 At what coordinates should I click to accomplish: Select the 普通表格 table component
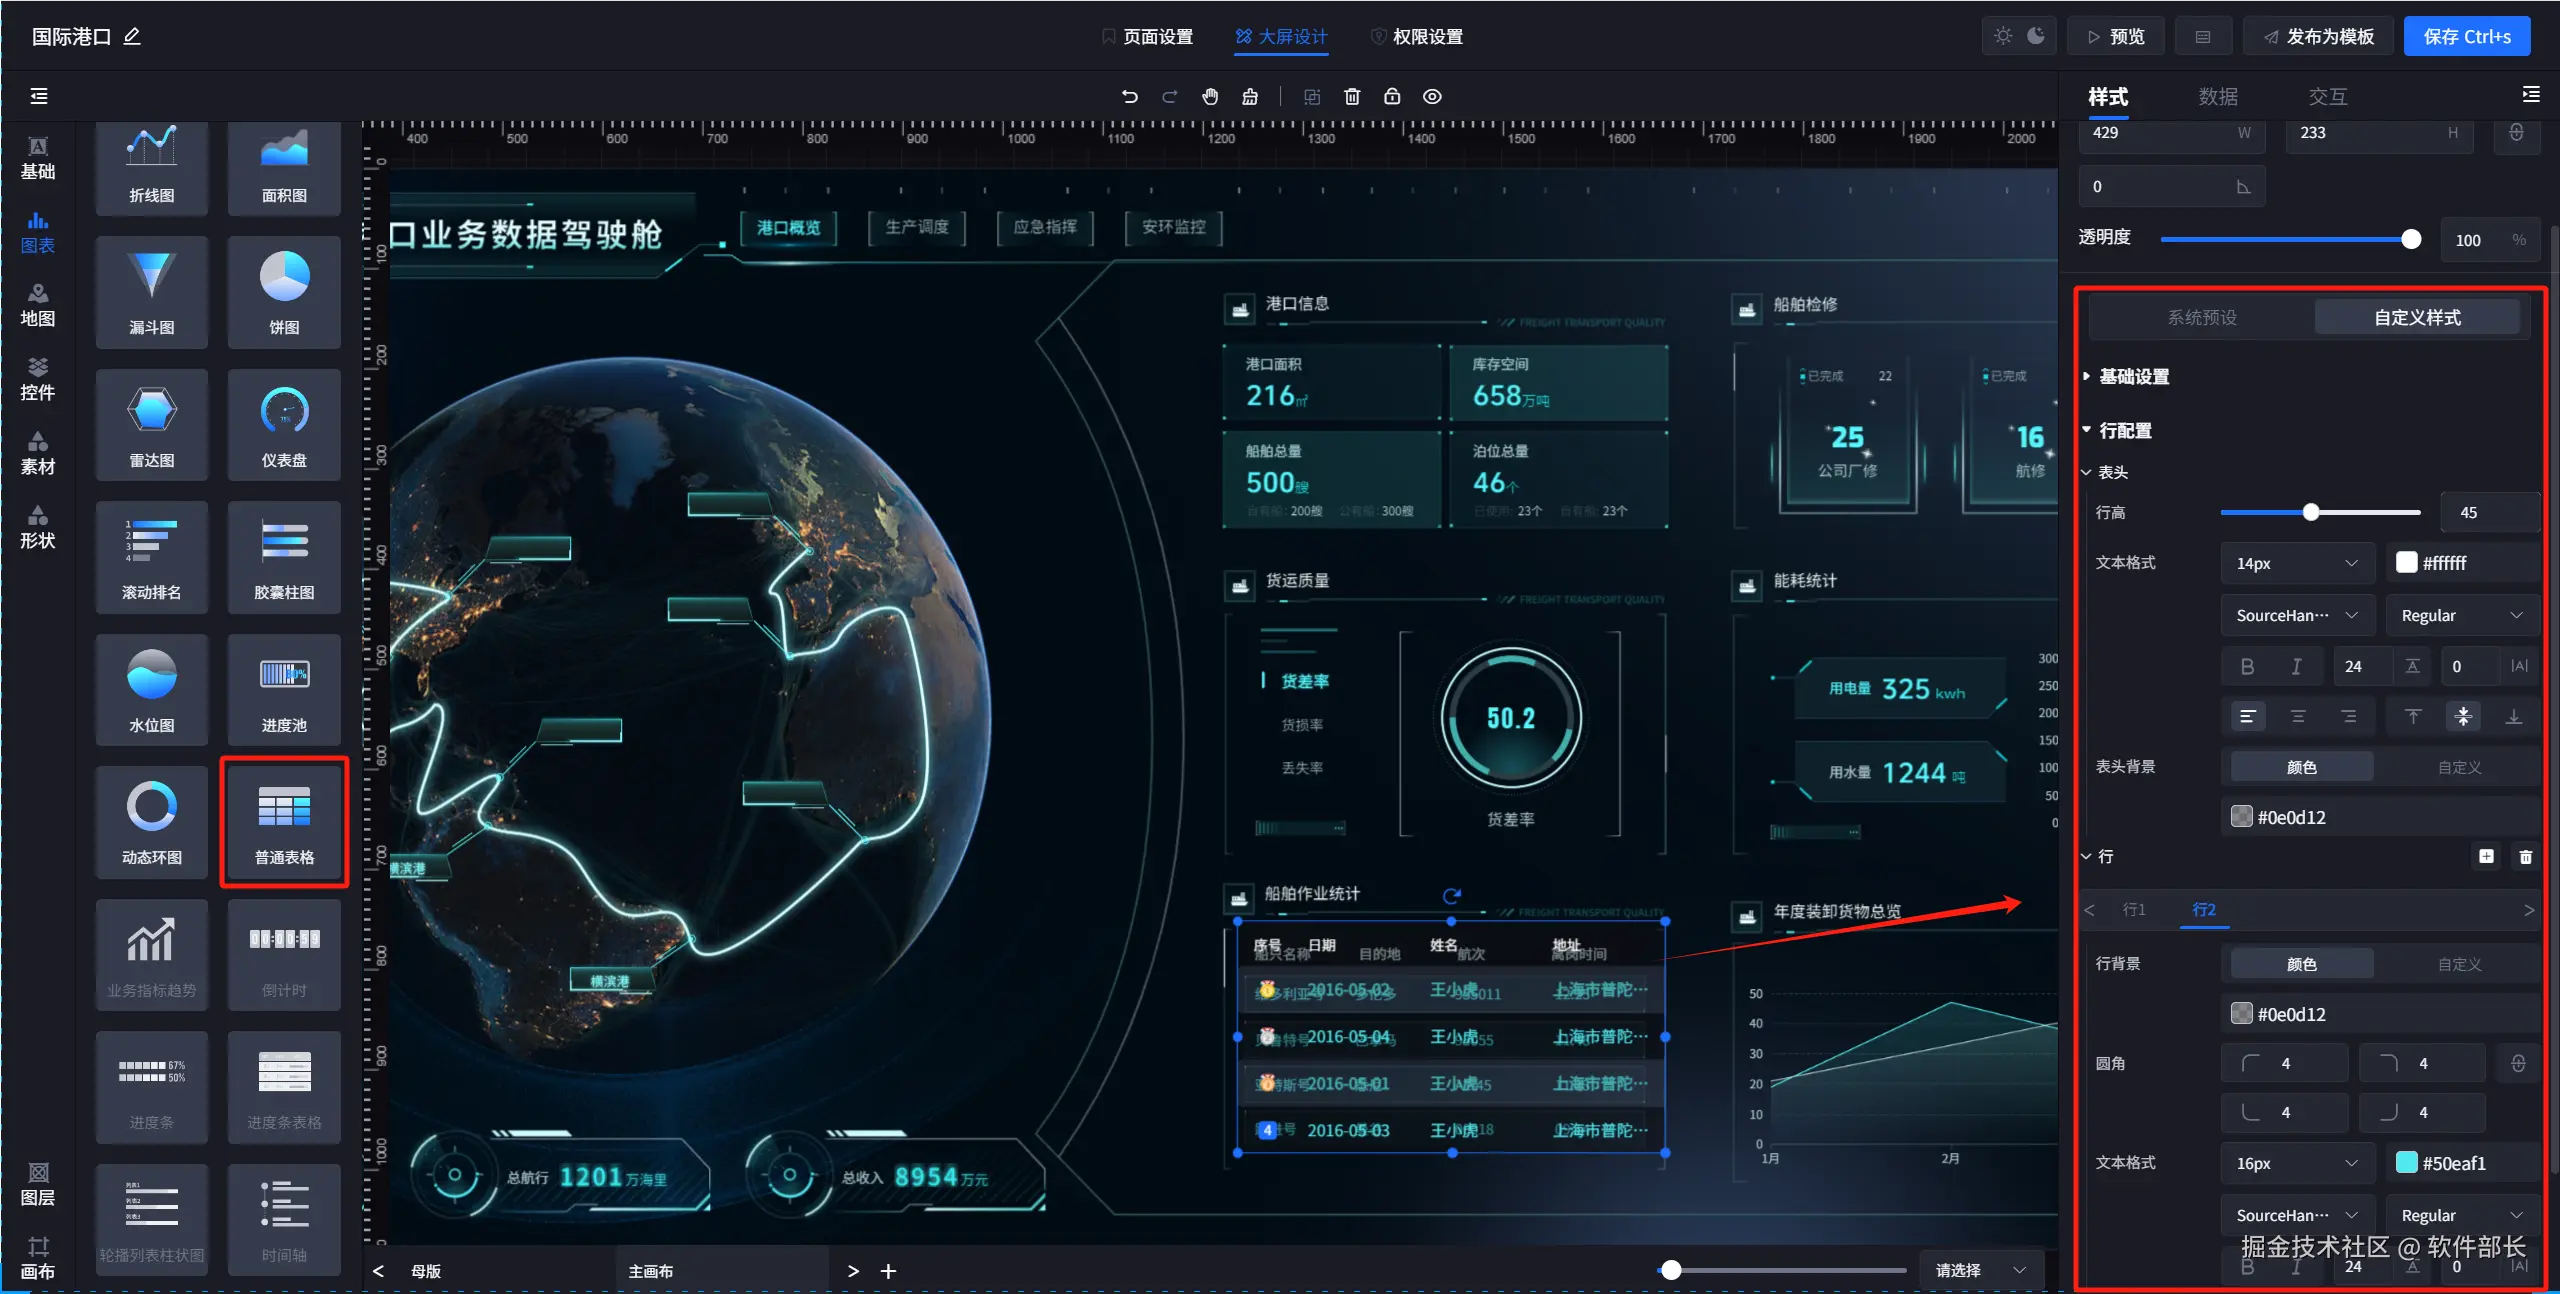click(x=284, y=822)
